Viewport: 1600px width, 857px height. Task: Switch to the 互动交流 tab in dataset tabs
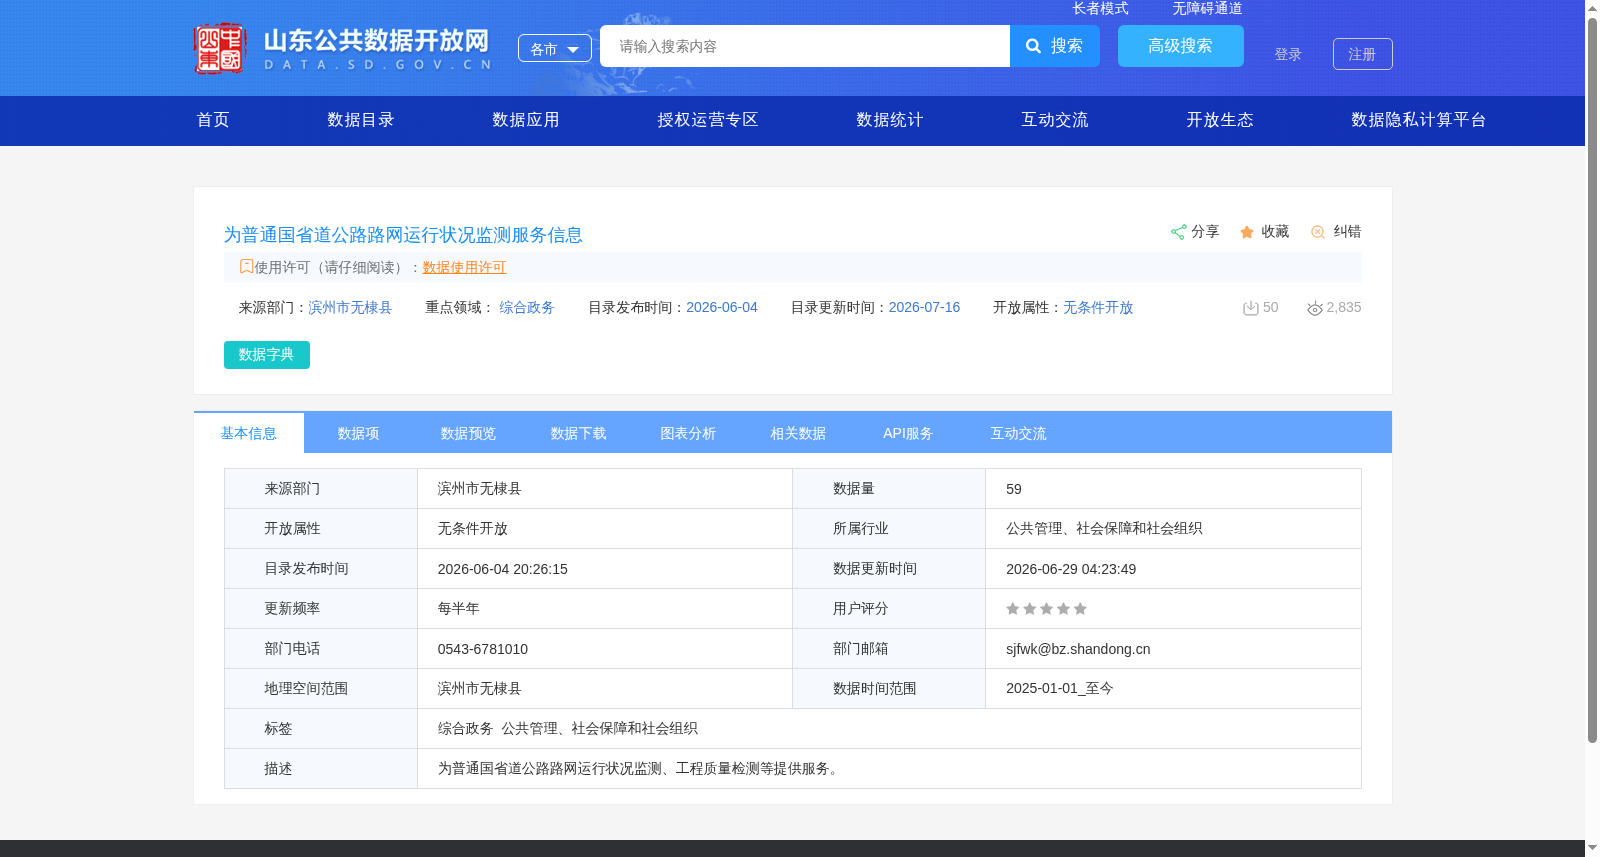click(1019, 433)
